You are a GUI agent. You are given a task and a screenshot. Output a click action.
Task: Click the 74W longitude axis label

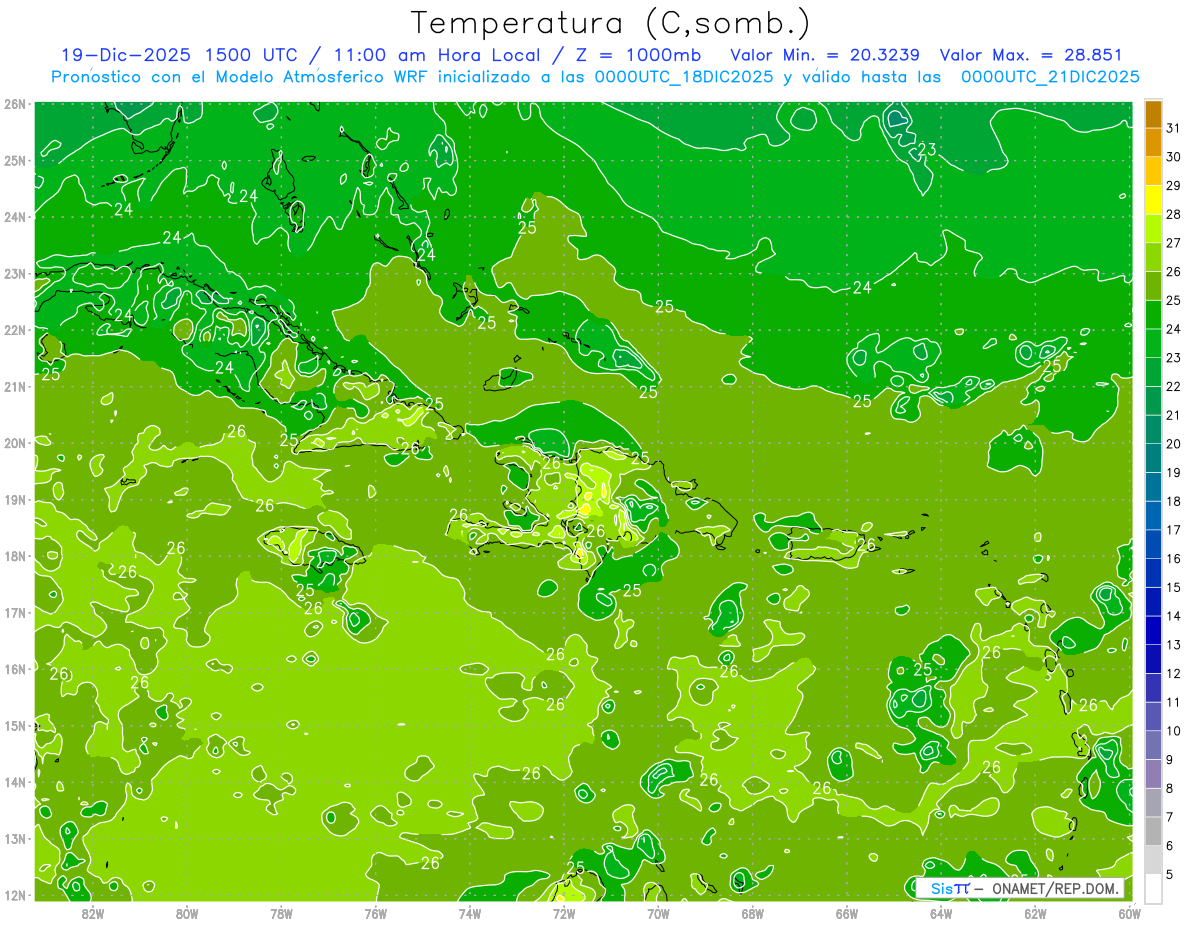coord(470,913)
